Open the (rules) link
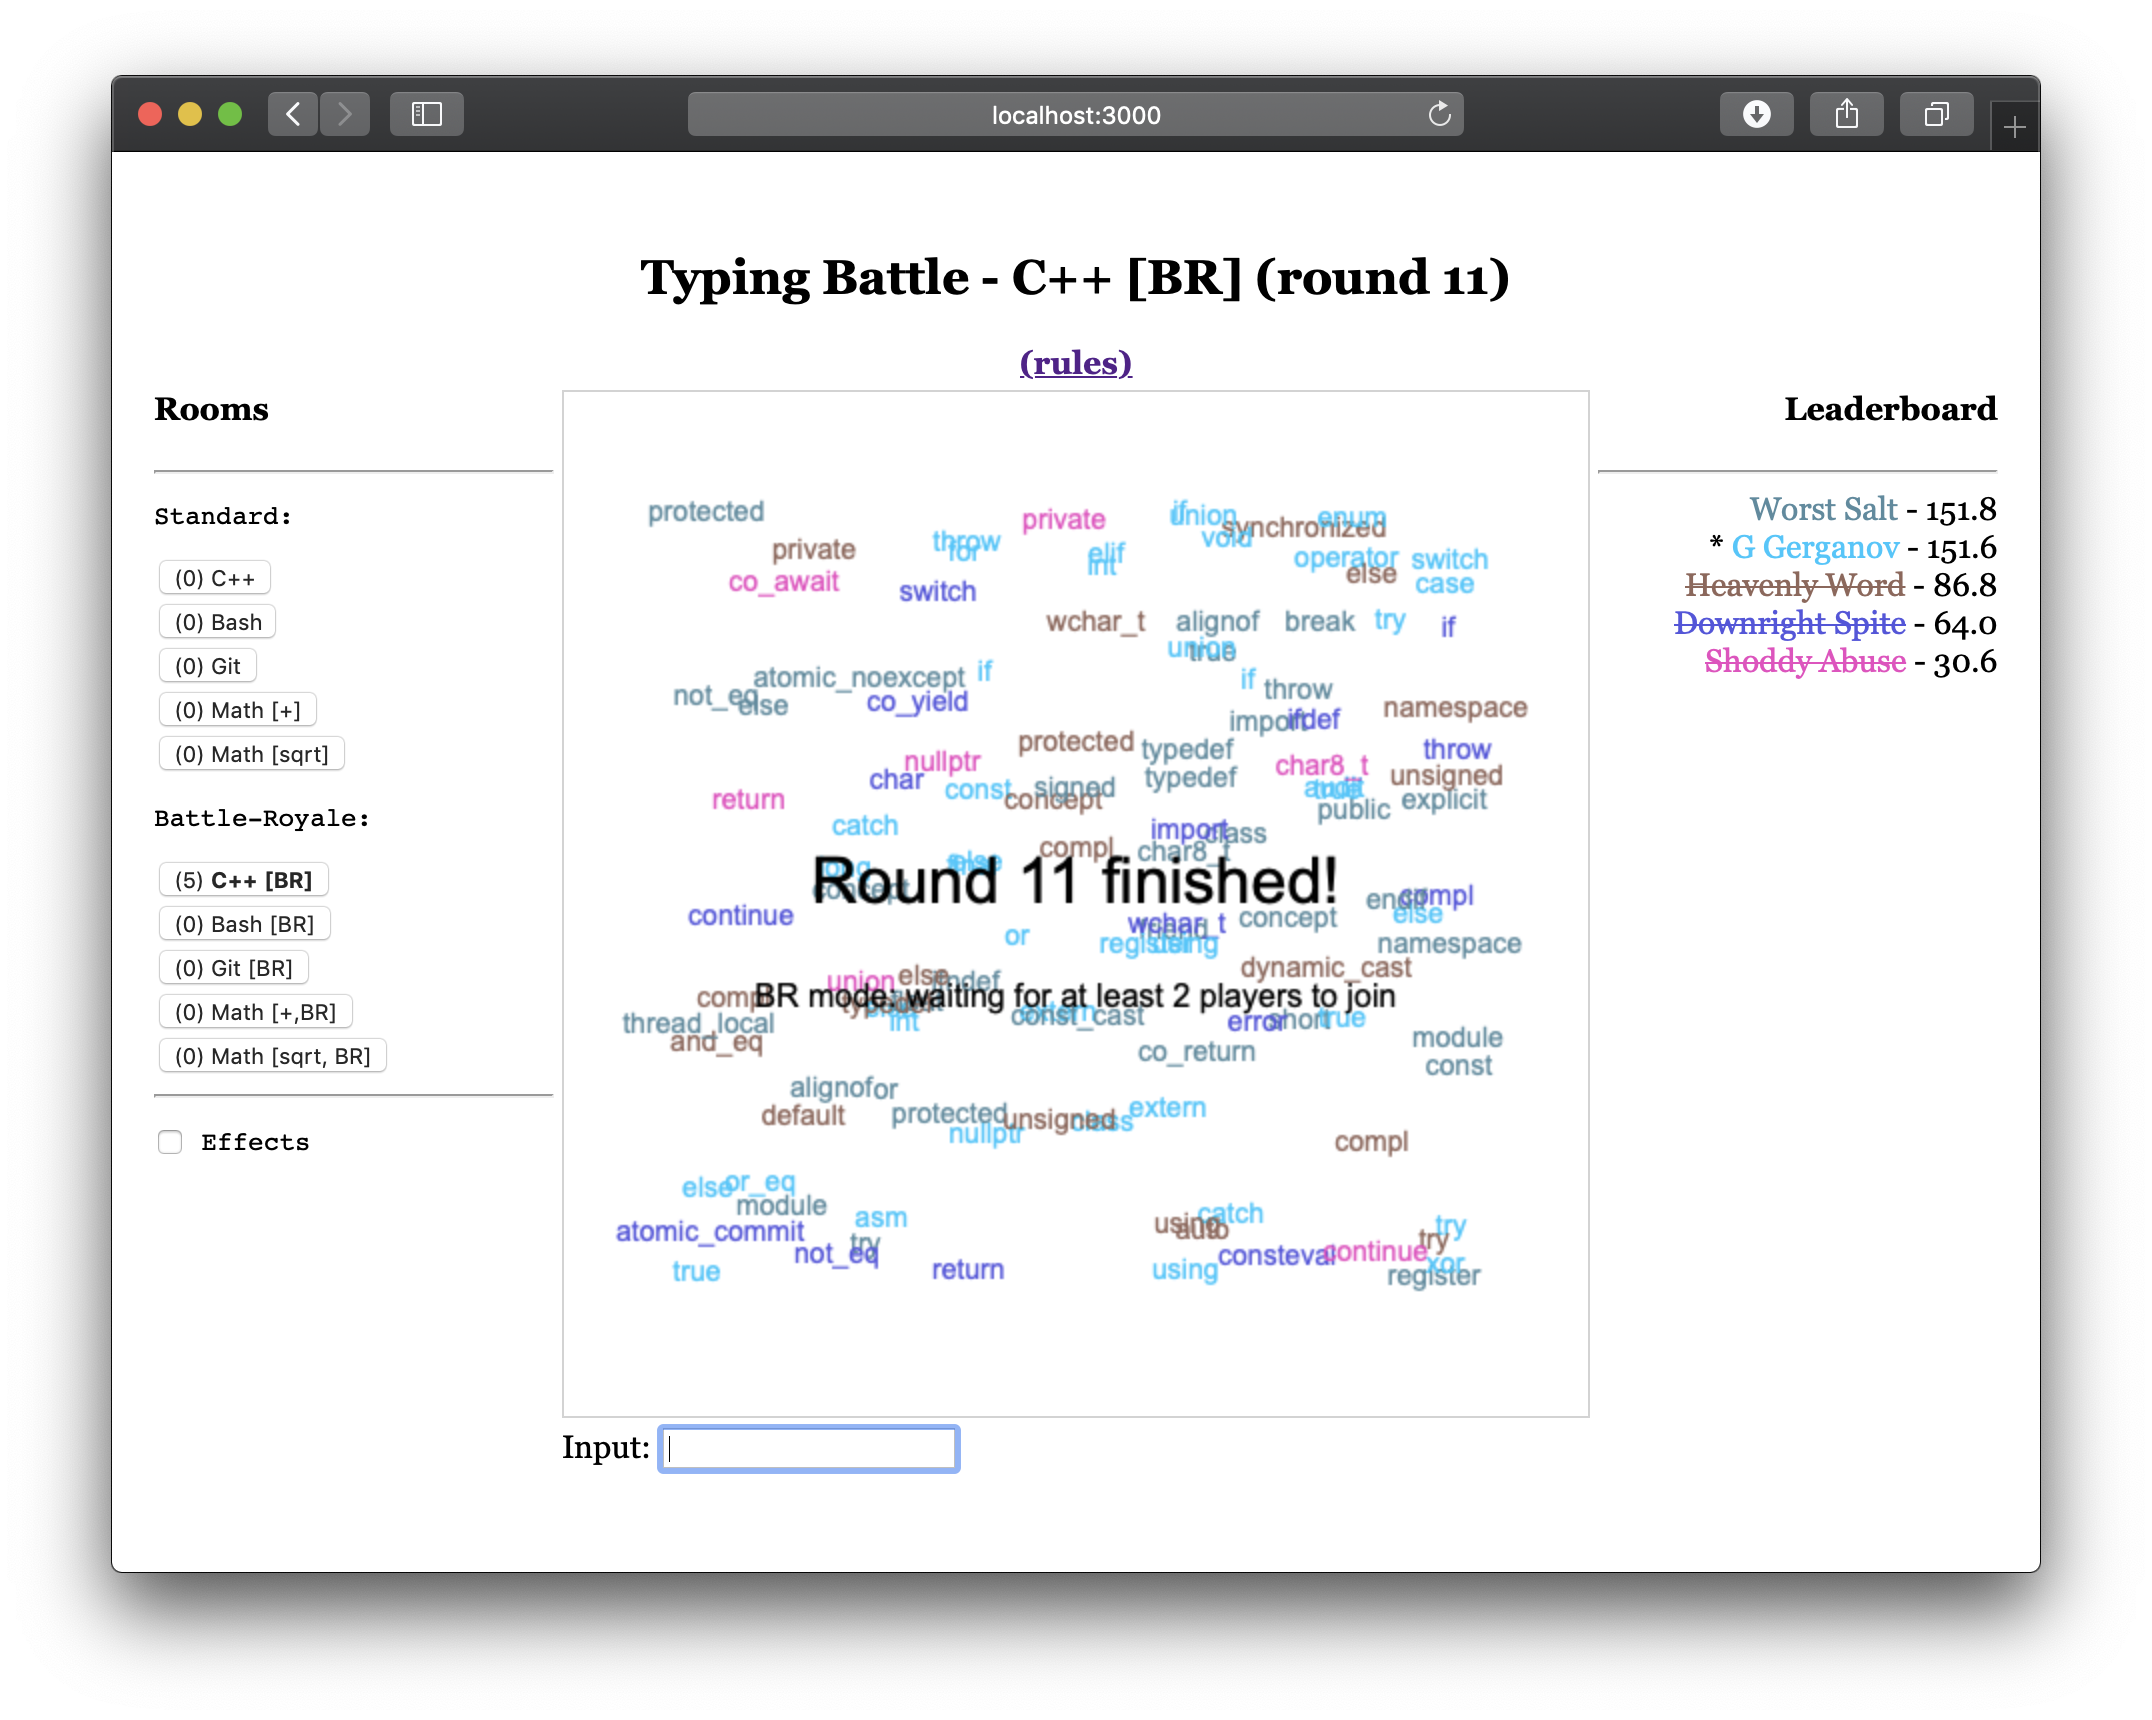The width and height of the screenshot is (2152, 1720). [x=1076, y=362]
